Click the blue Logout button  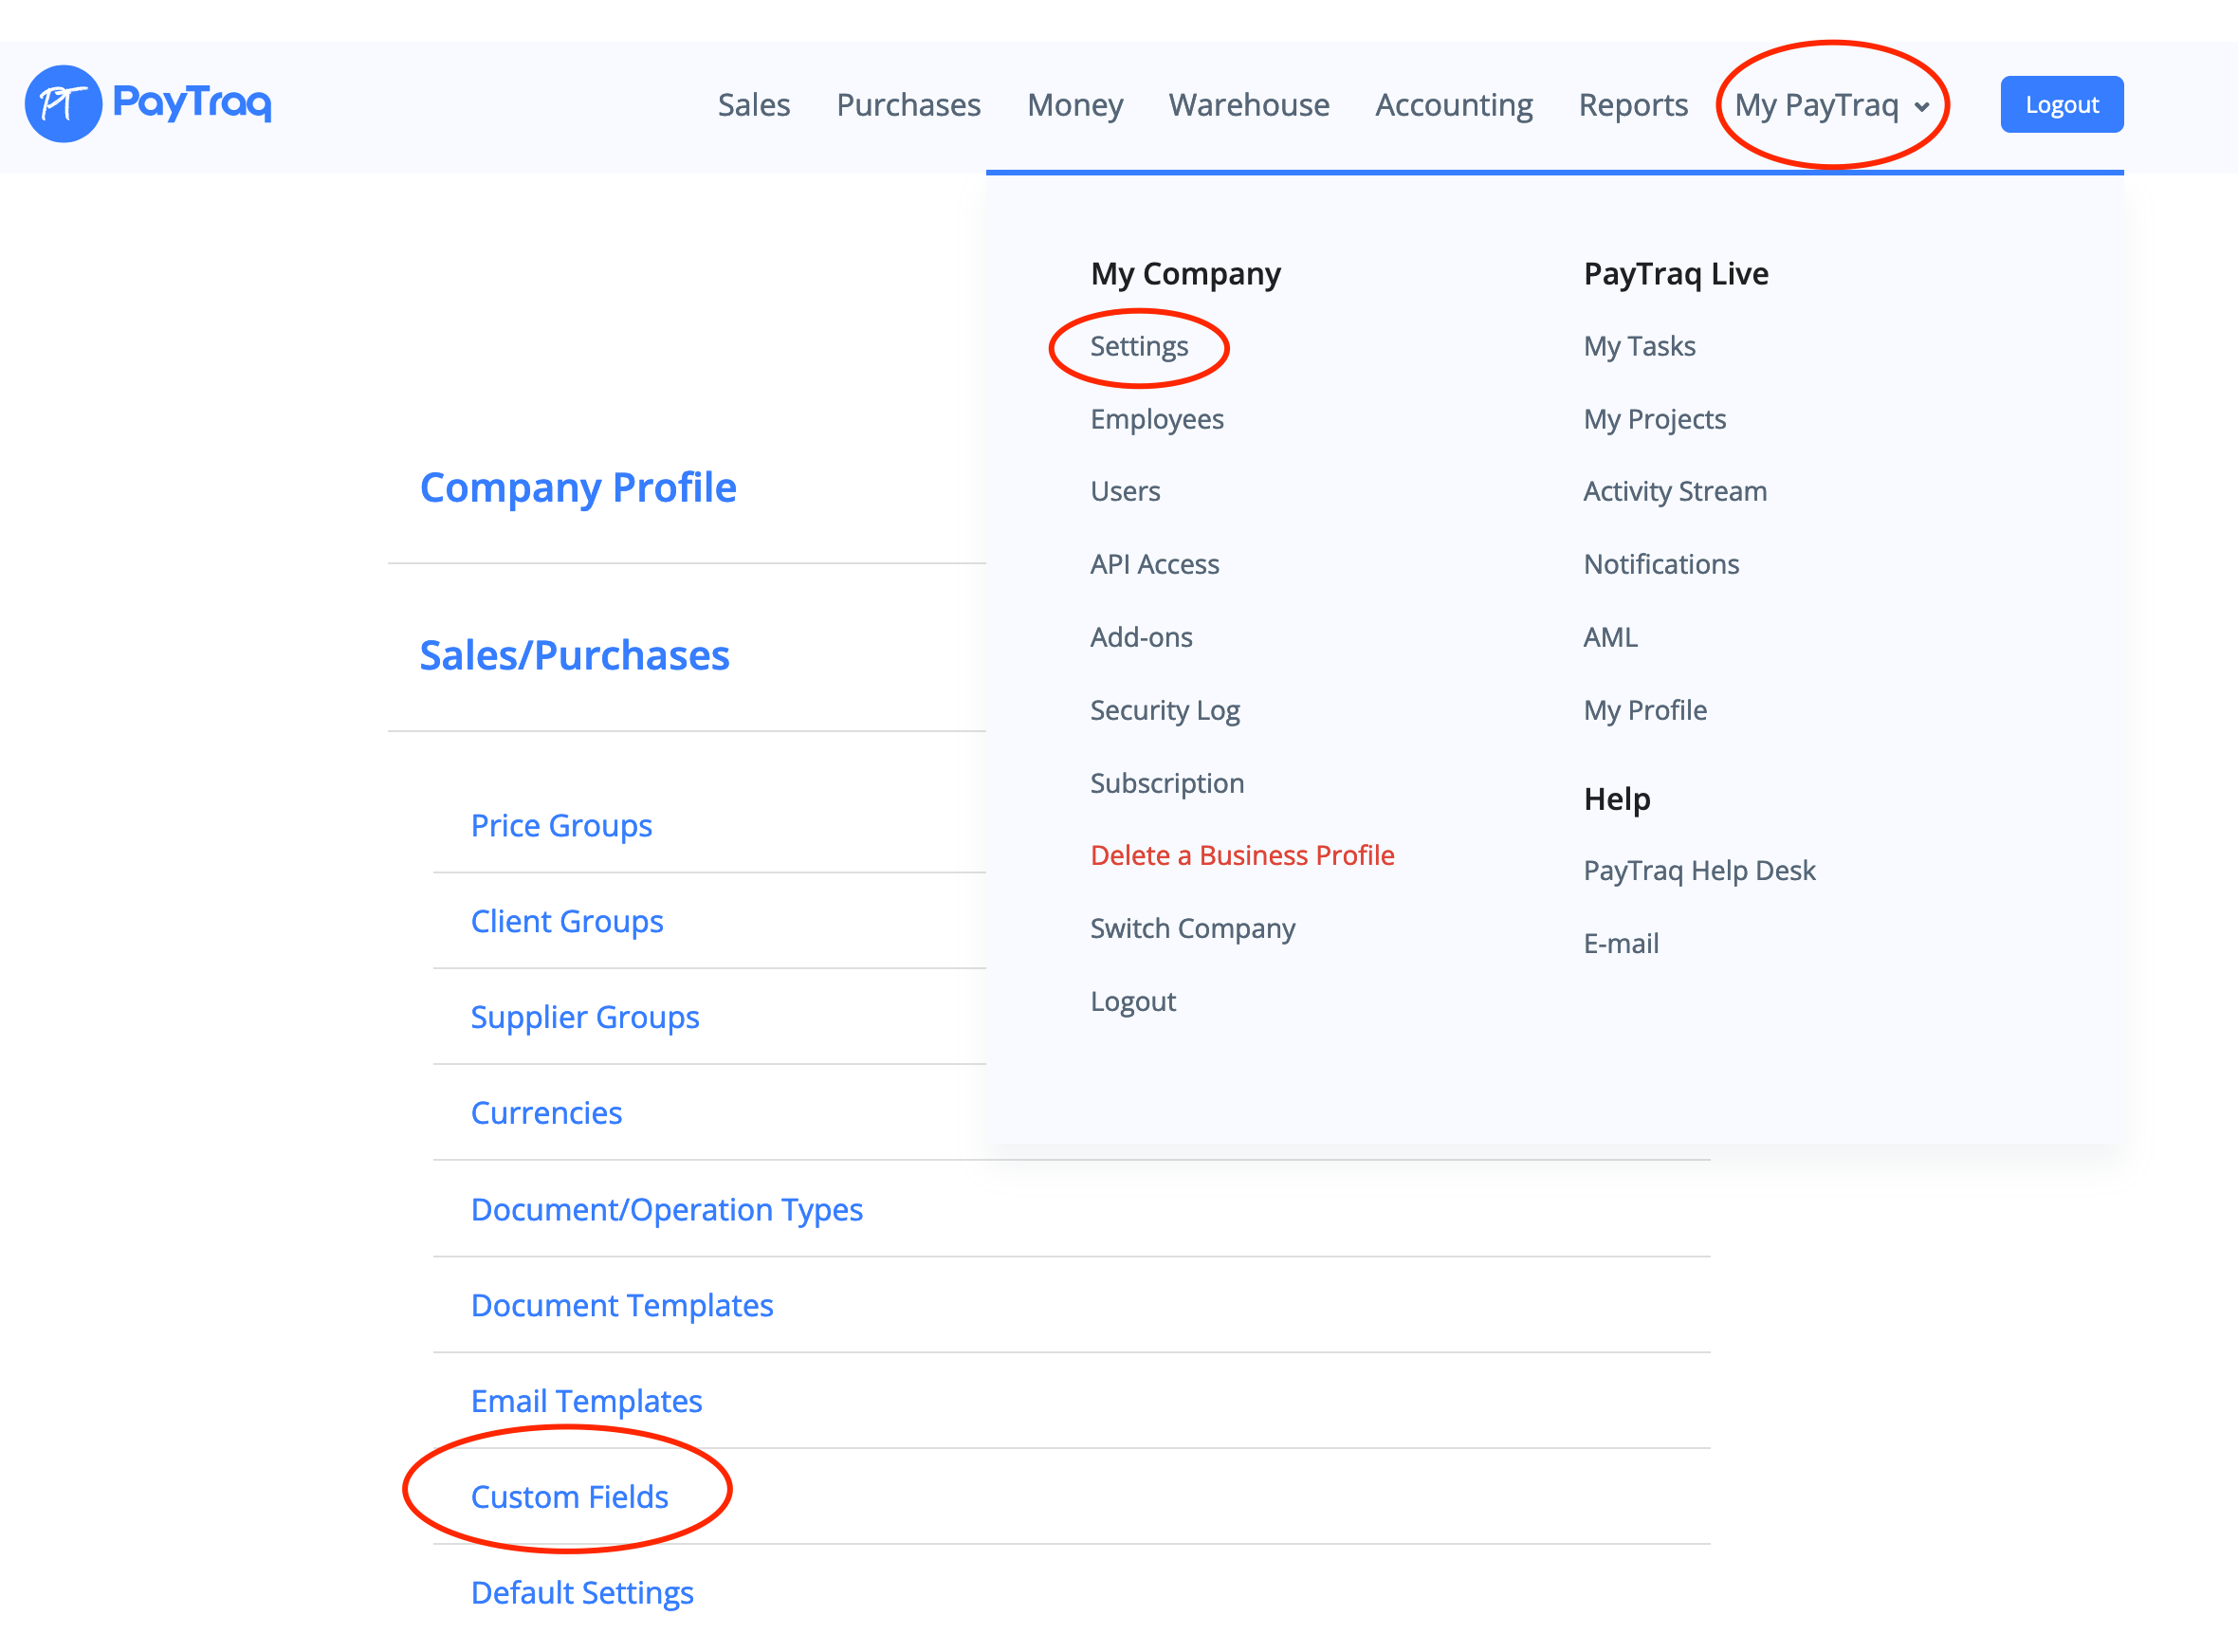(x=2062, y=104)
